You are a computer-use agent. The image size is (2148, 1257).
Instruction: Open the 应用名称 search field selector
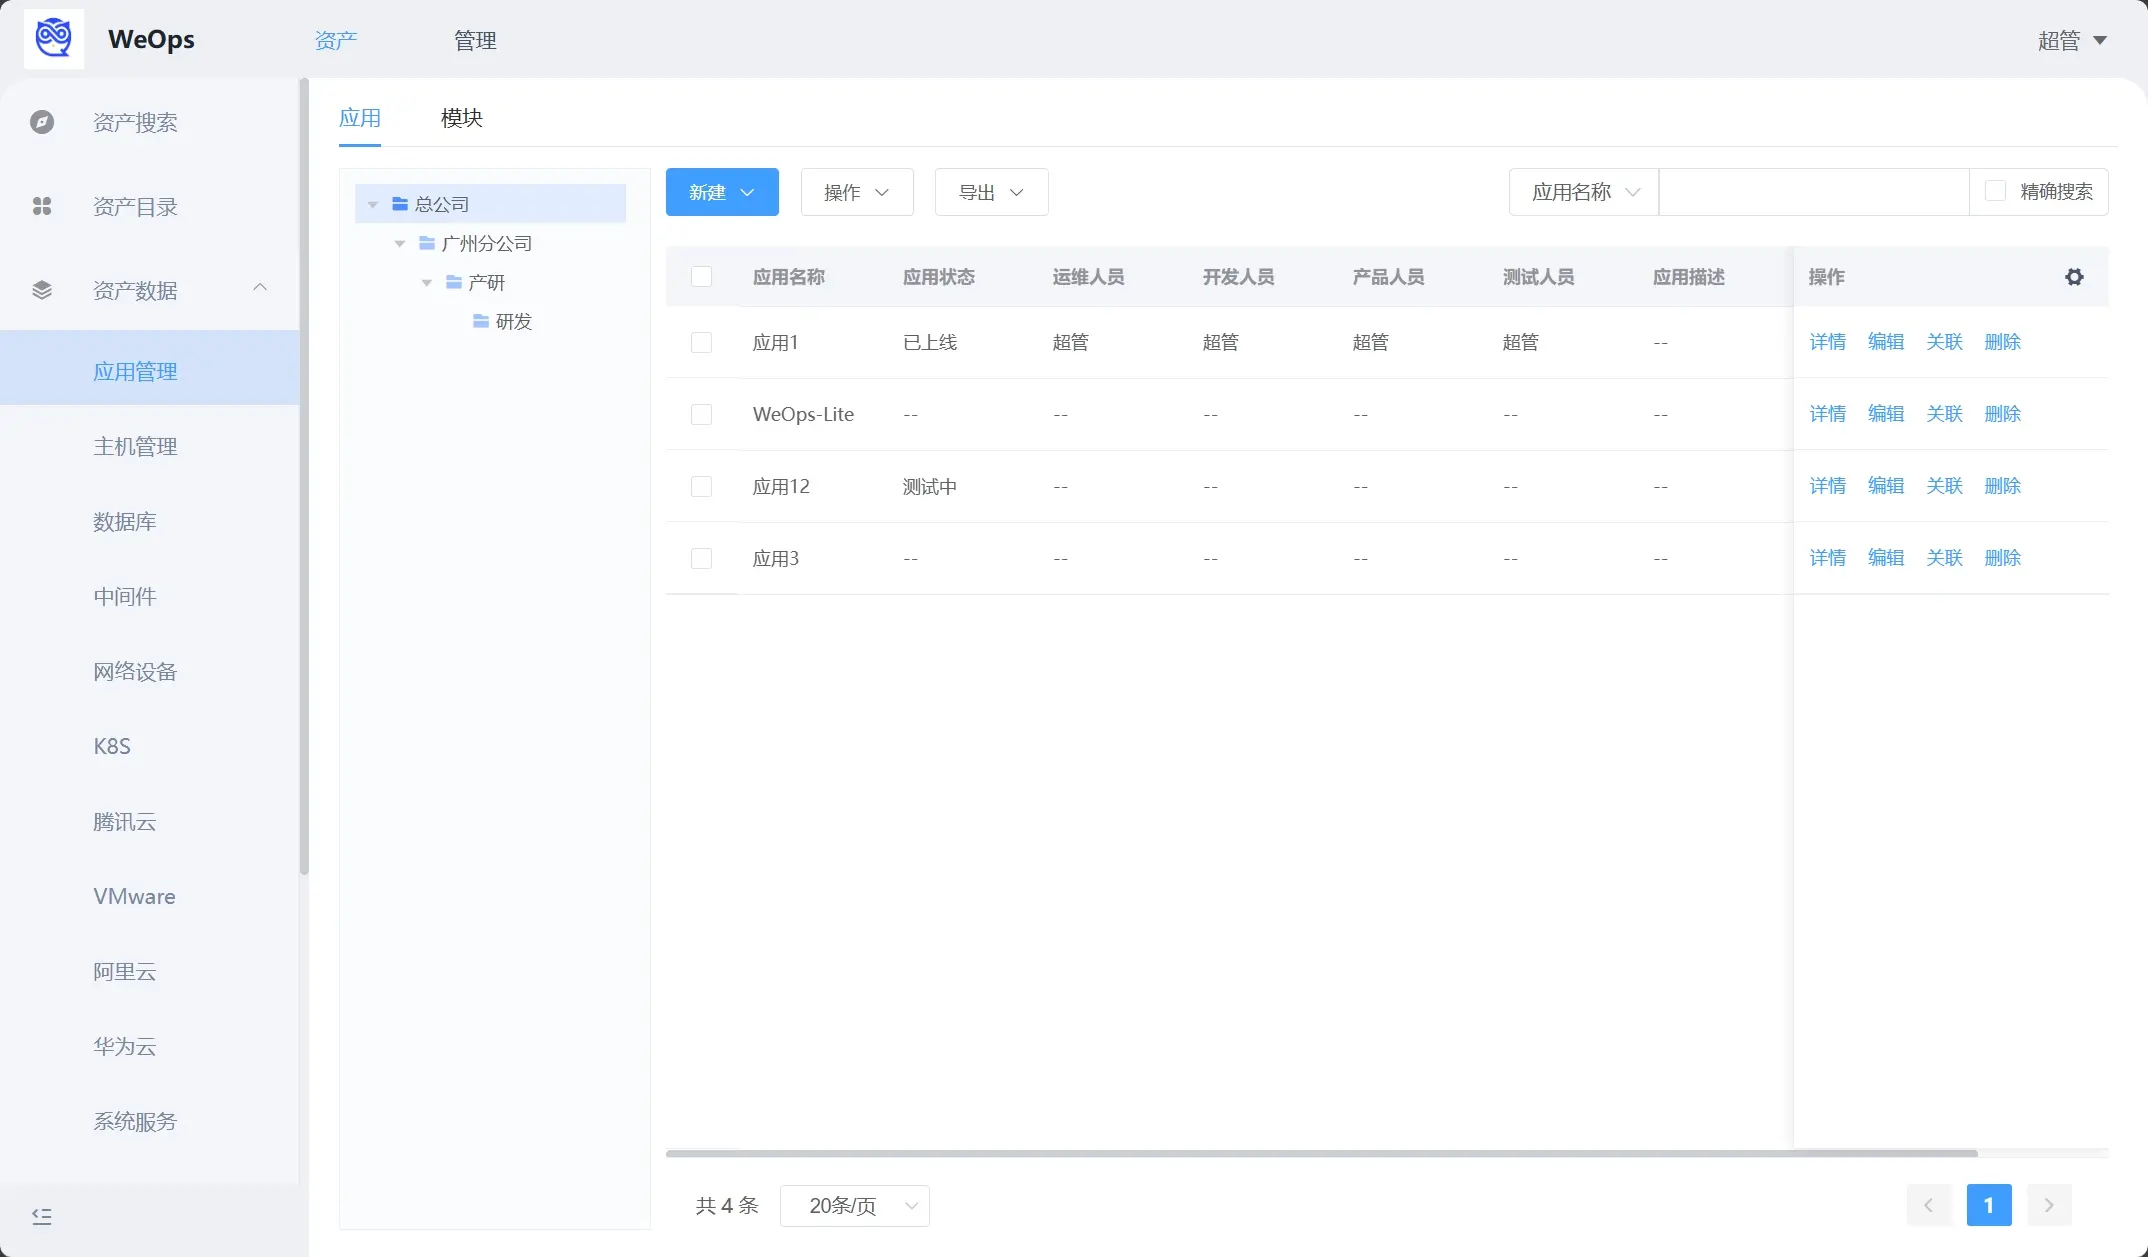pyautogui.click(x=1584, y=192)
